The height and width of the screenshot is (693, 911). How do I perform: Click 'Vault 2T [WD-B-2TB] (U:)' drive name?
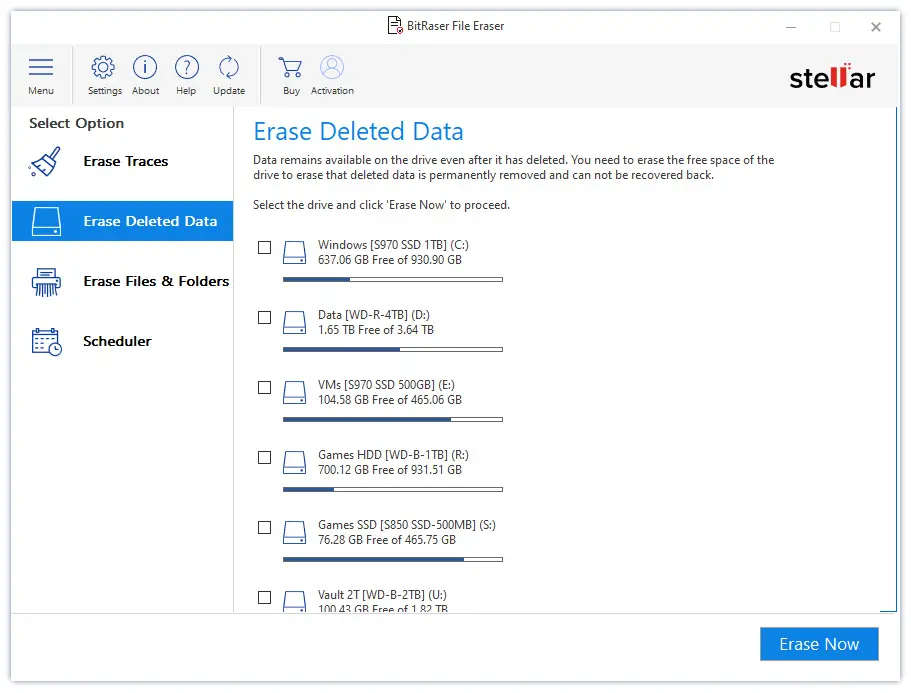382,595
